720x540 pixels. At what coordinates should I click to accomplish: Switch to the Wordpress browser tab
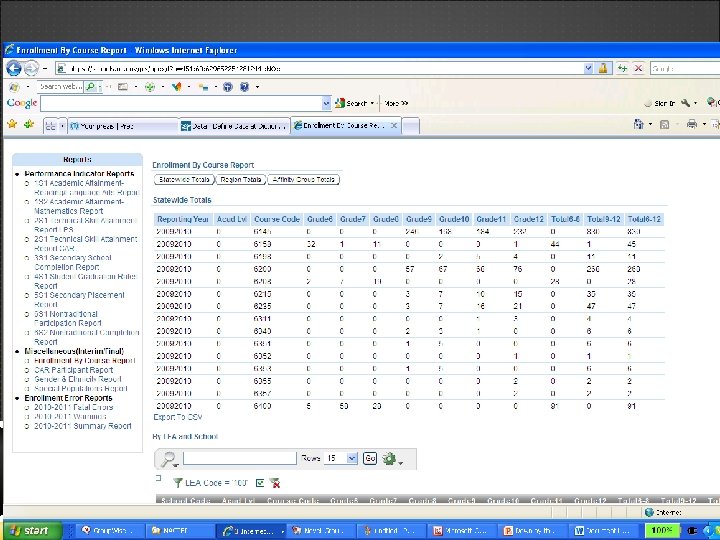(123, 126)
